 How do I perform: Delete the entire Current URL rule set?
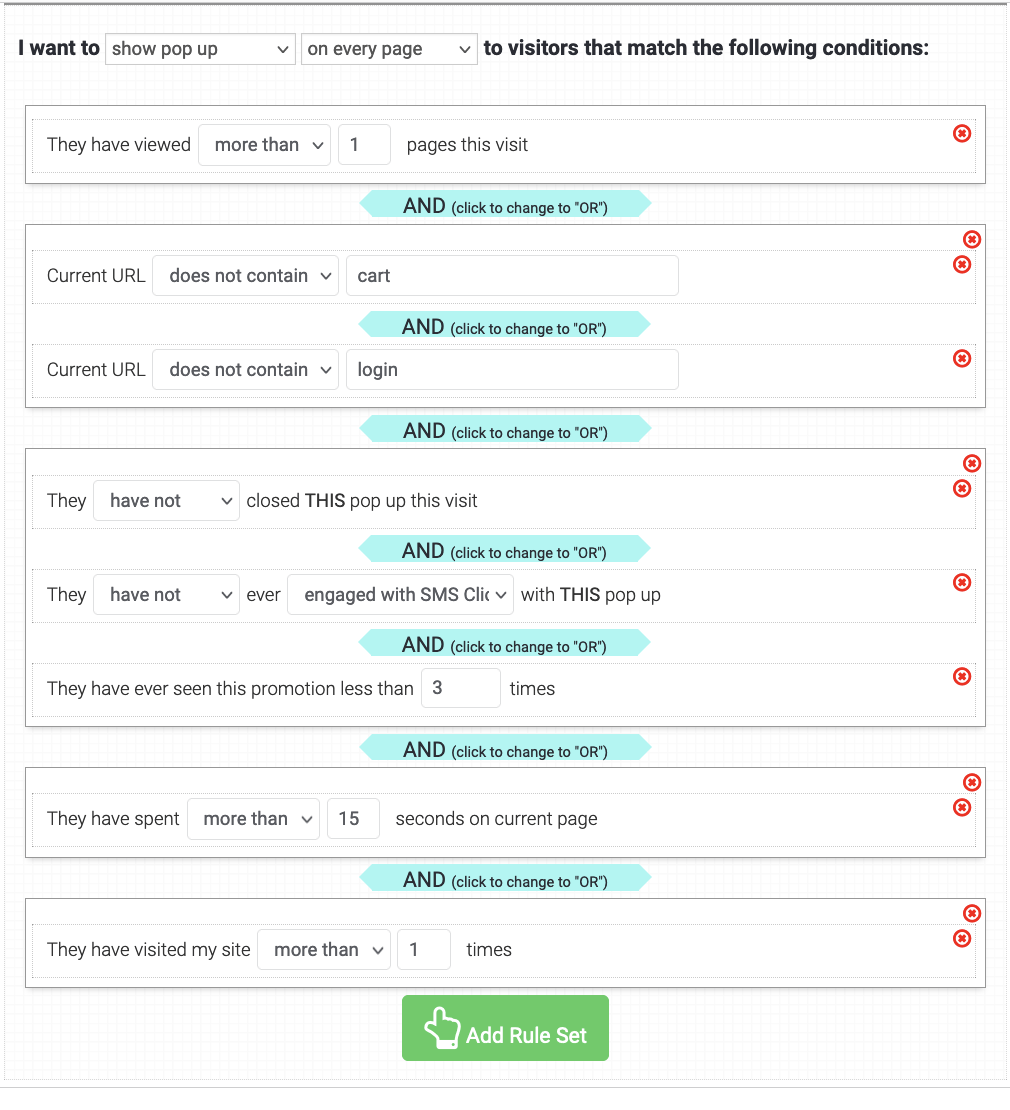point(972,239)
